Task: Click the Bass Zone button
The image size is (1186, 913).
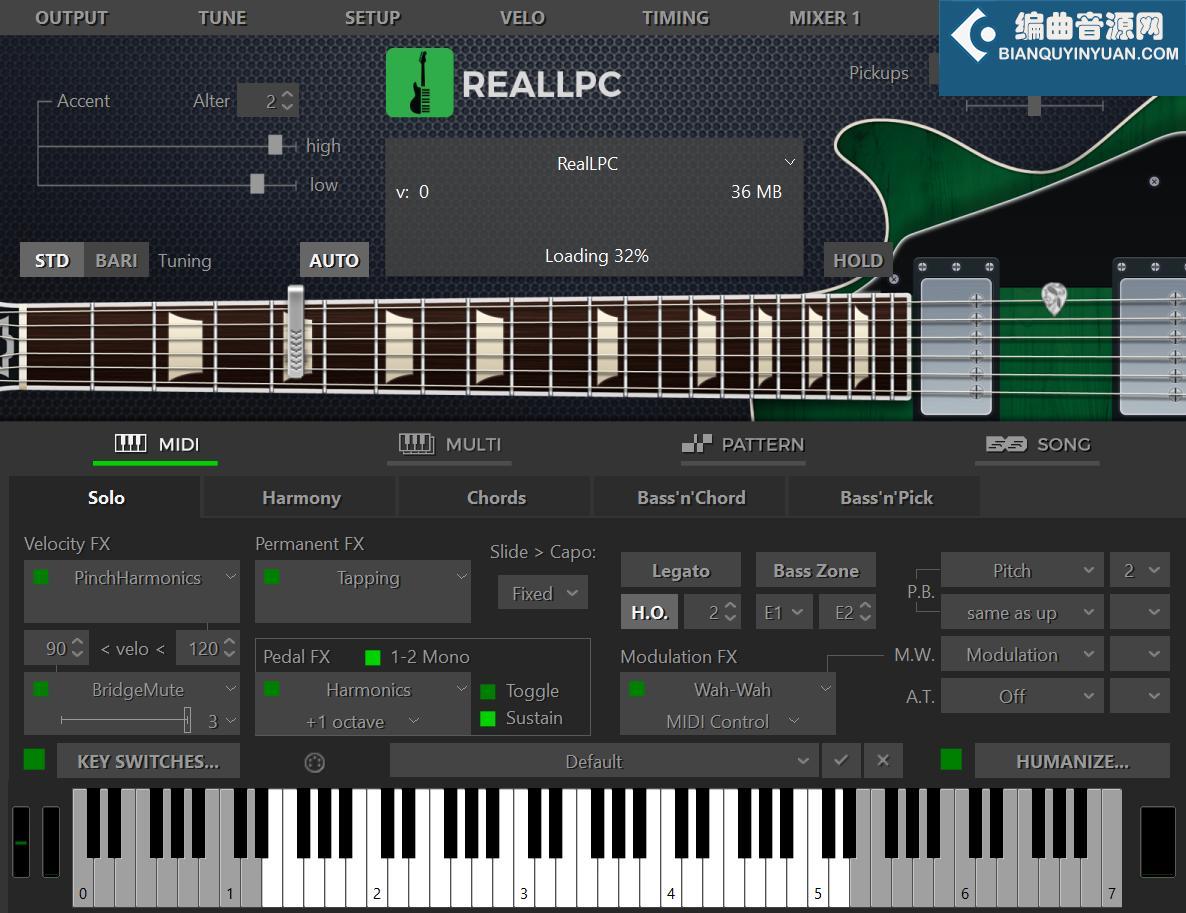Action: click(816, 570)
